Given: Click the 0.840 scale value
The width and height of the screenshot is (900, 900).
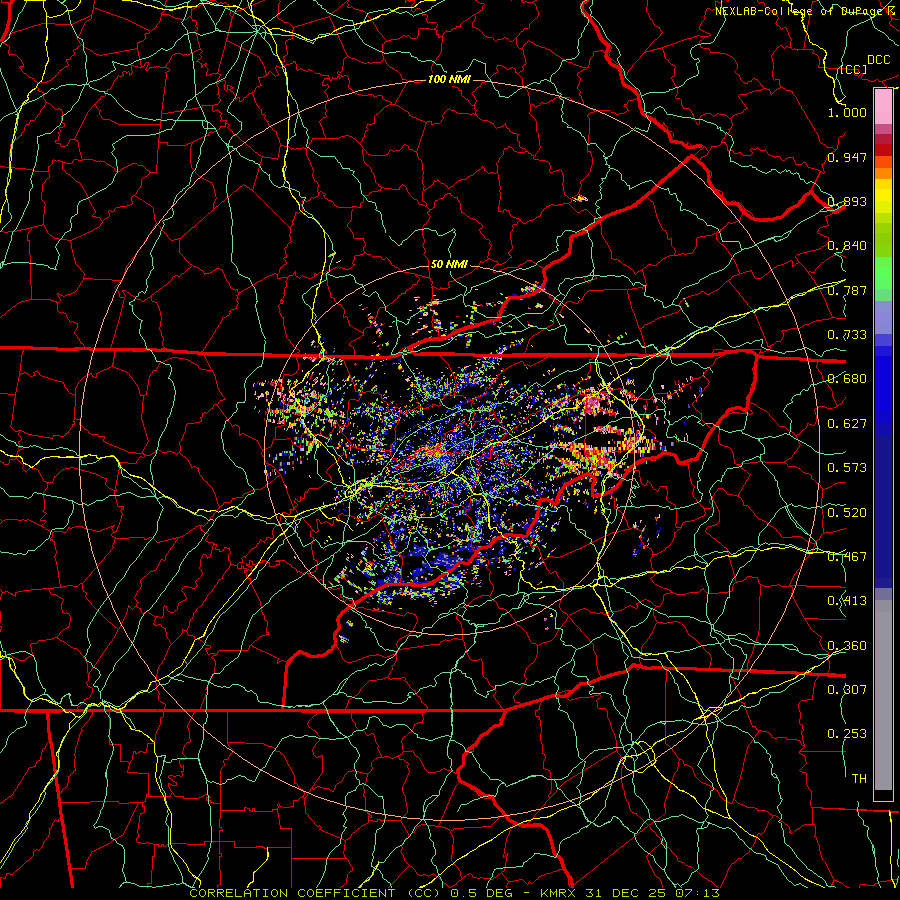Looking at the screenshot, I should [847, 246].
